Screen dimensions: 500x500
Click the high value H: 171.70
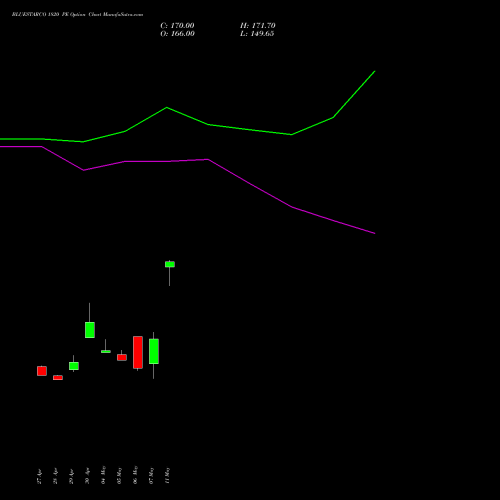tap(258, 26)
